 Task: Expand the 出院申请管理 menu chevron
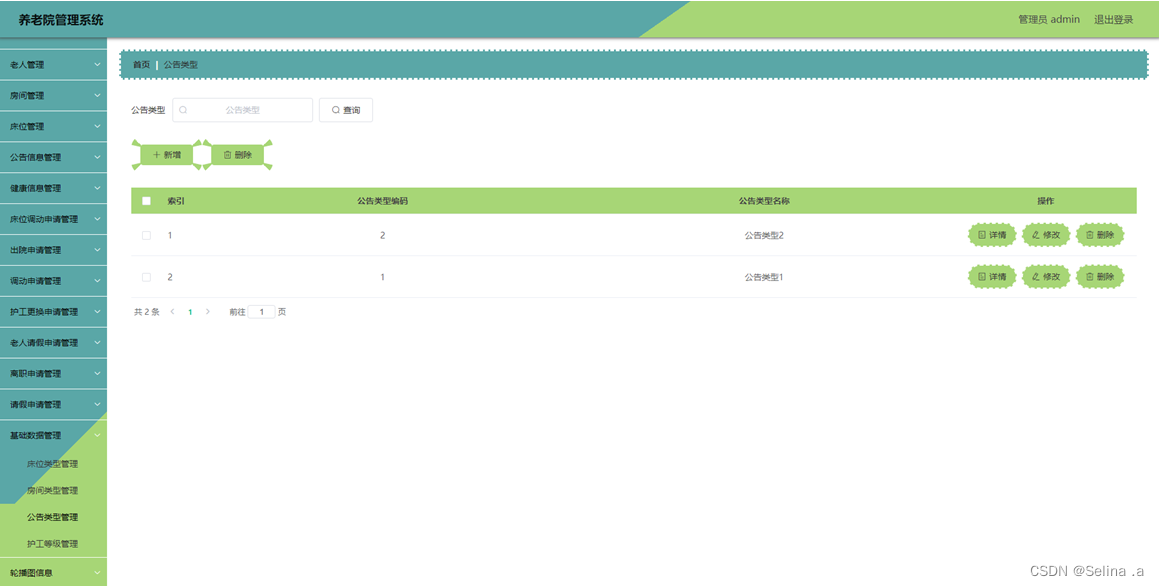pos(97,250)
